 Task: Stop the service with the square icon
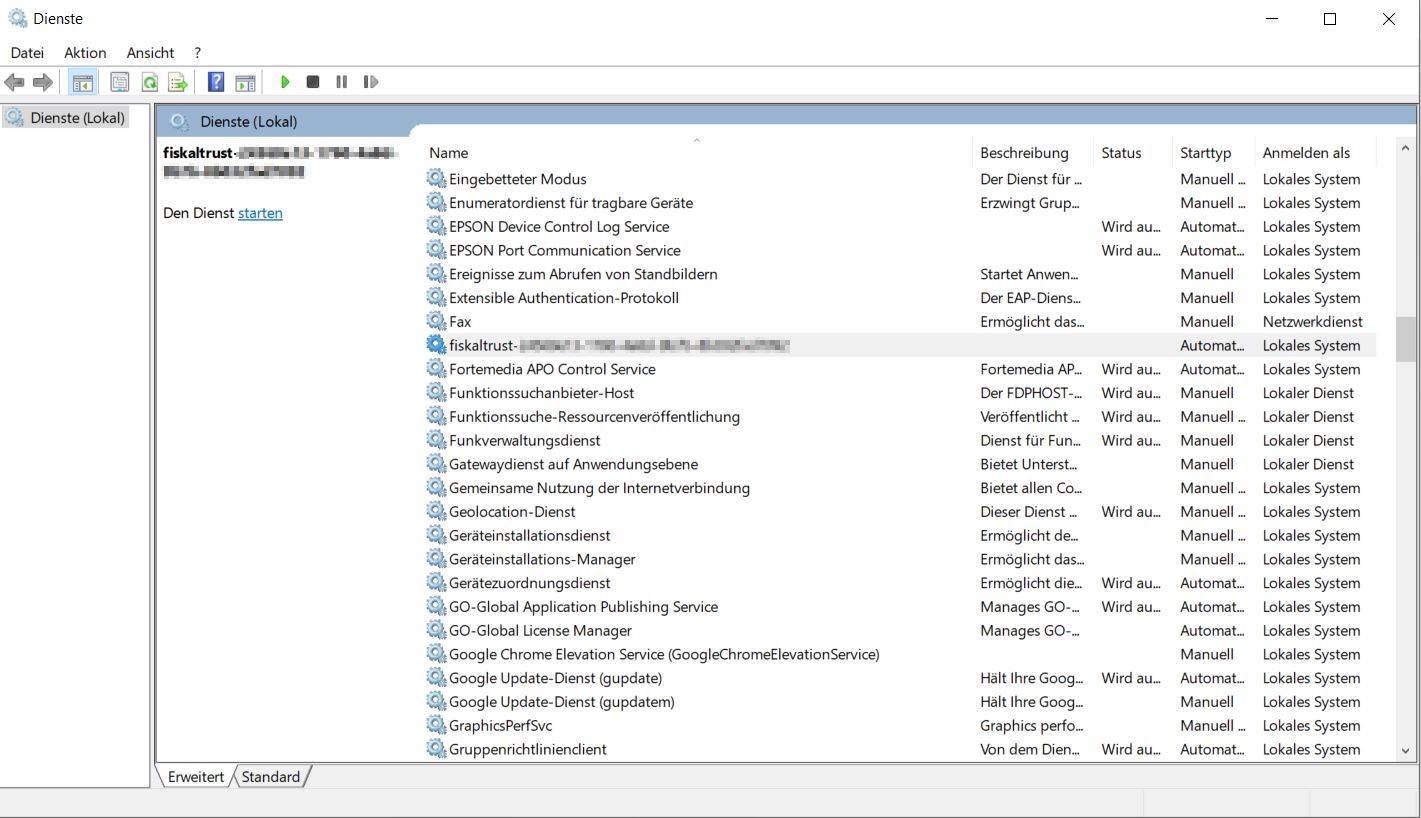point(313,82)
